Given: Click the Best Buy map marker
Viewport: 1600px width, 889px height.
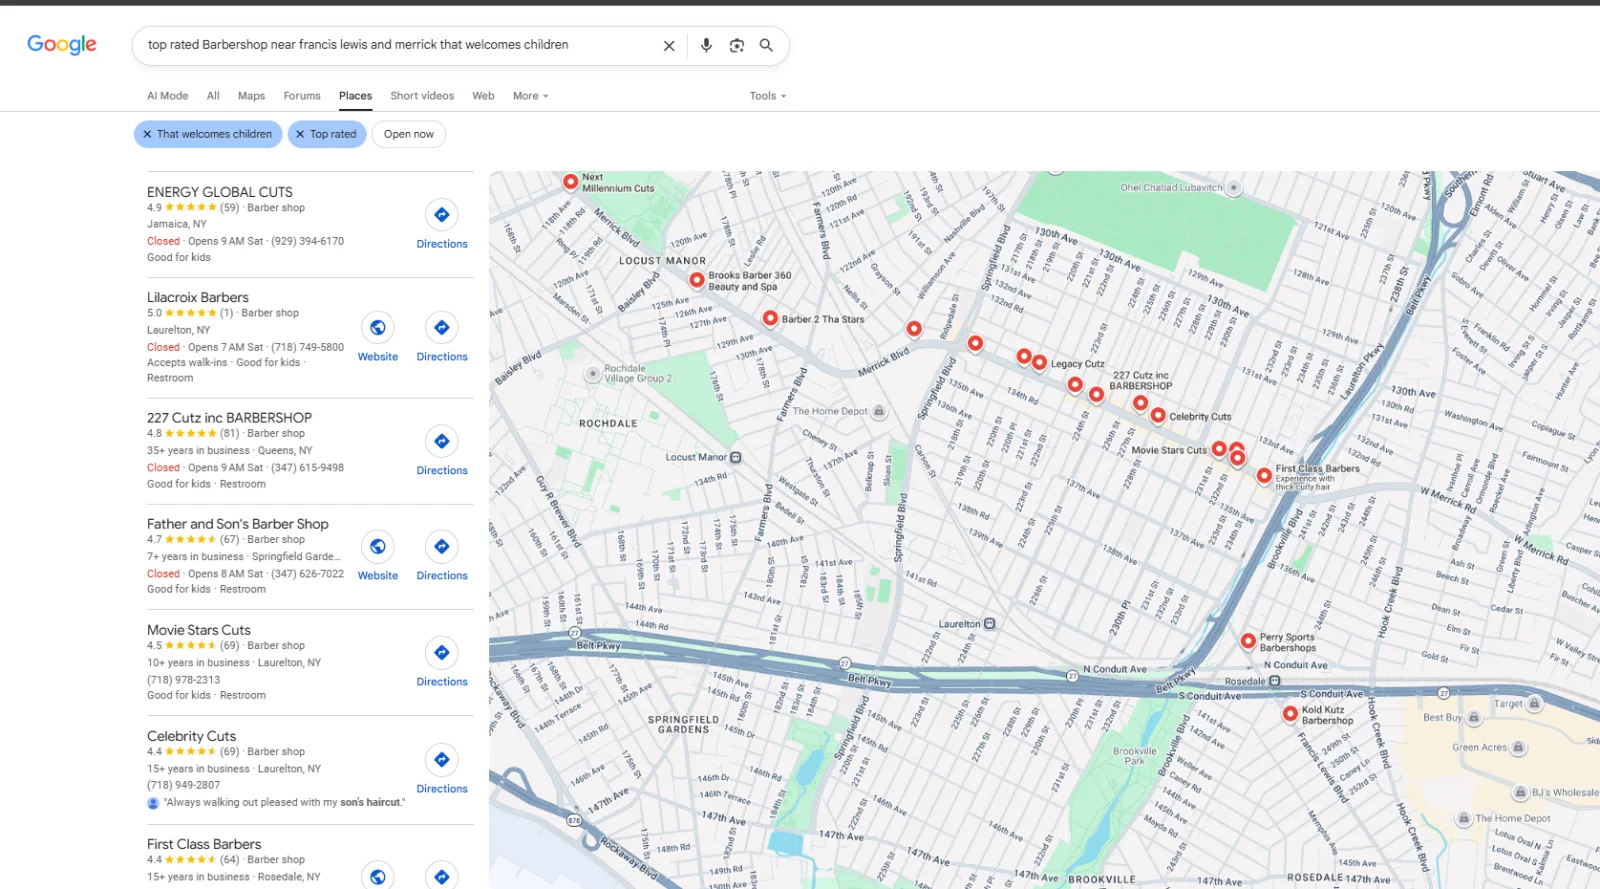Looking at the screenshot, I should [1473, 717].
